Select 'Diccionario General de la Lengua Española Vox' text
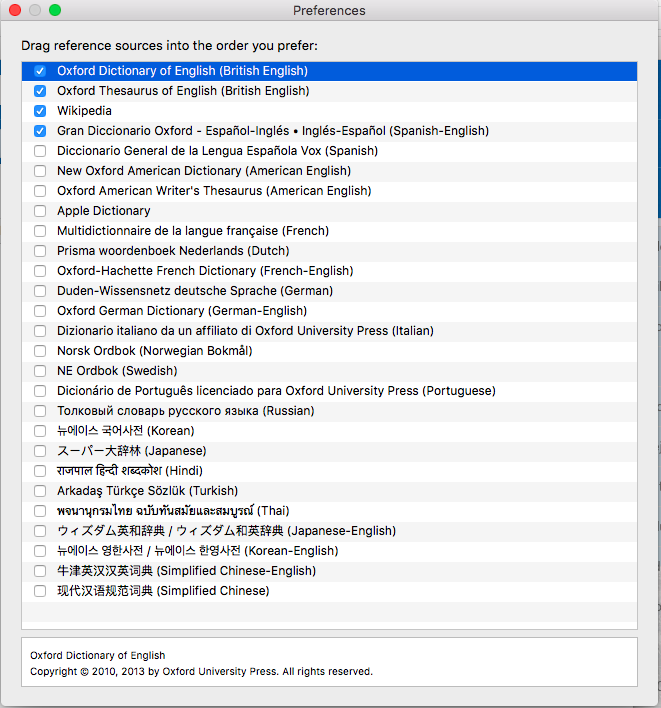 217,151
